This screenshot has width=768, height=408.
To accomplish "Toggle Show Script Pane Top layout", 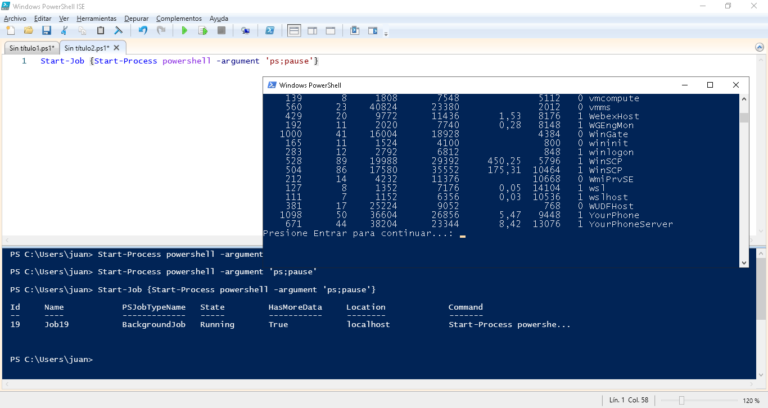I will (x=294, y=31).
